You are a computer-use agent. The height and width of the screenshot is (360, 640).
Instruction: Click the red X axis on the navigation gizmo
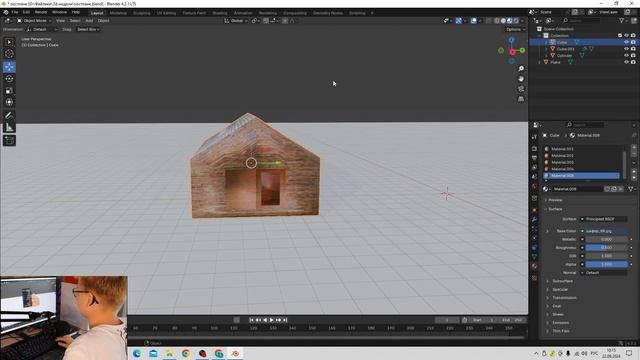(512, 52)
